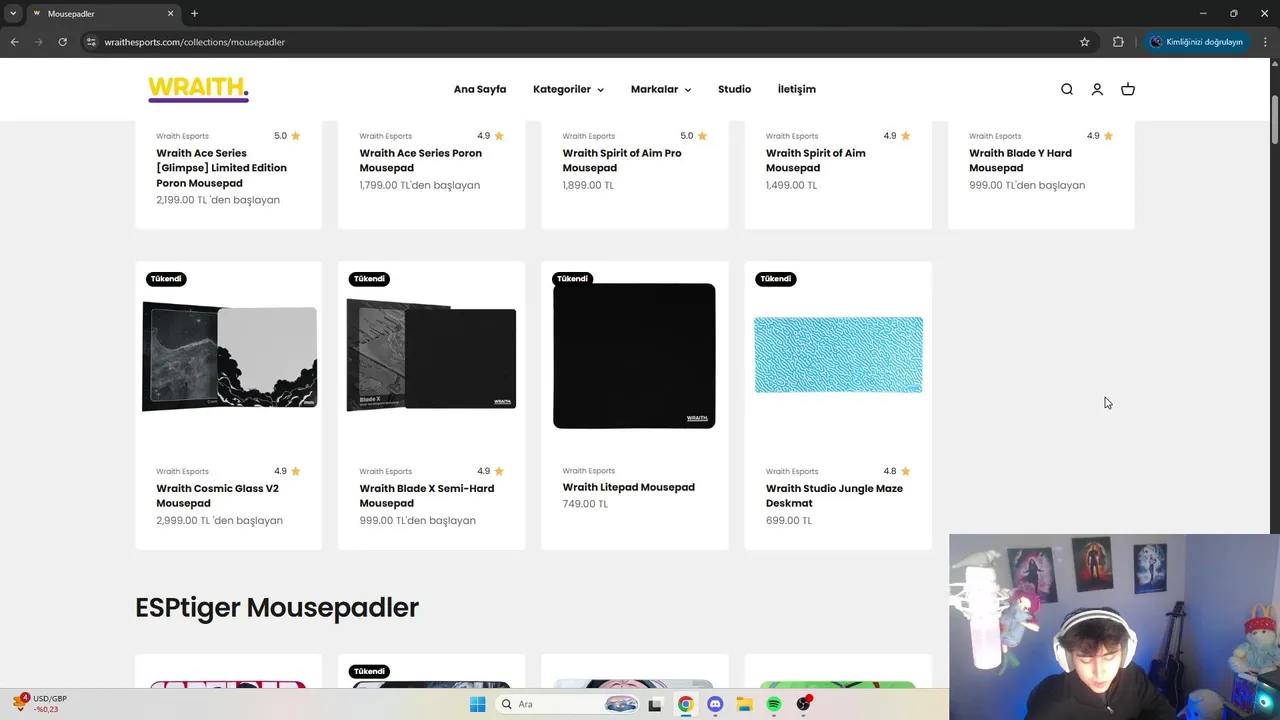Click the Jungle Maze Deskmat image
This screenshot has width=1280, height=720.
pos(838,355)
